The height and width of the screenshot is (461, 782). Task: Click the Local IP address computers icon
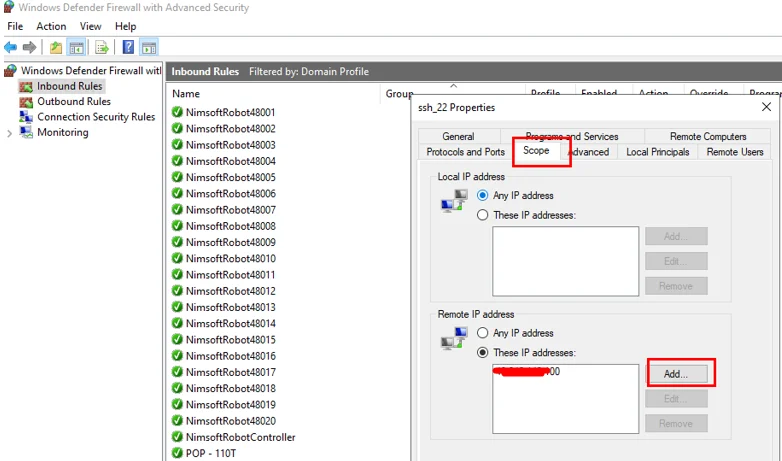pos(454,201)
